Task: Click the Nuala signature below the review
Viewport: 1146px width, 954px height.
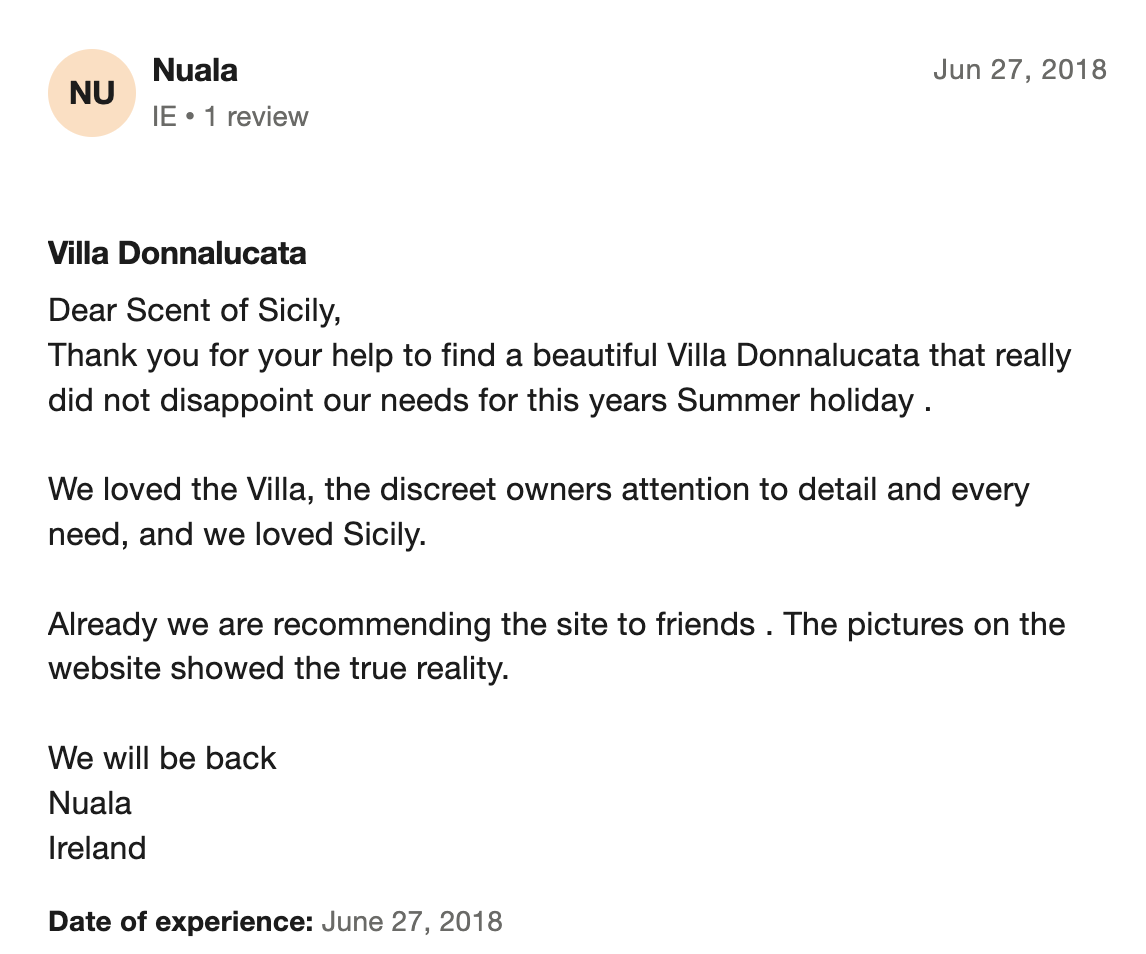Action: point(90,803)
